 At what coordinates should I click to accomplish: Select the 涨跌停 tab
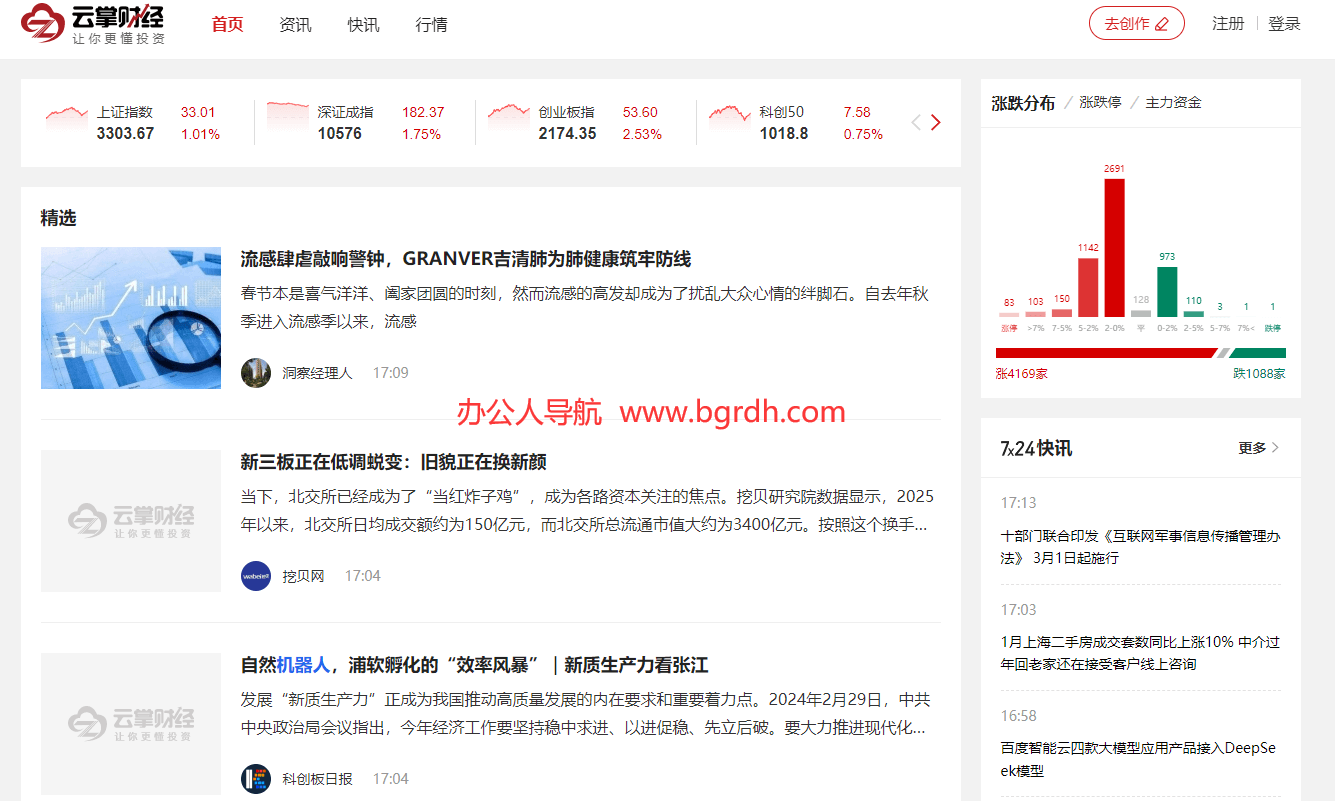tap(1099, 102)
